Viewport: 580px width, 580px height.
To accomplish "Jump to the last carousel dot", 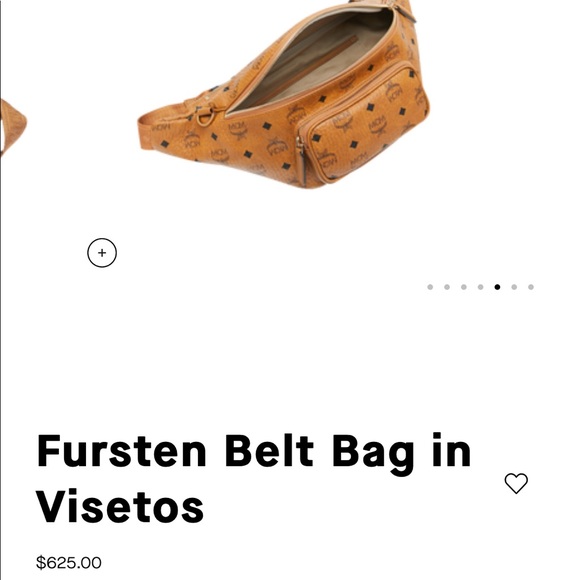I will 531,287.
